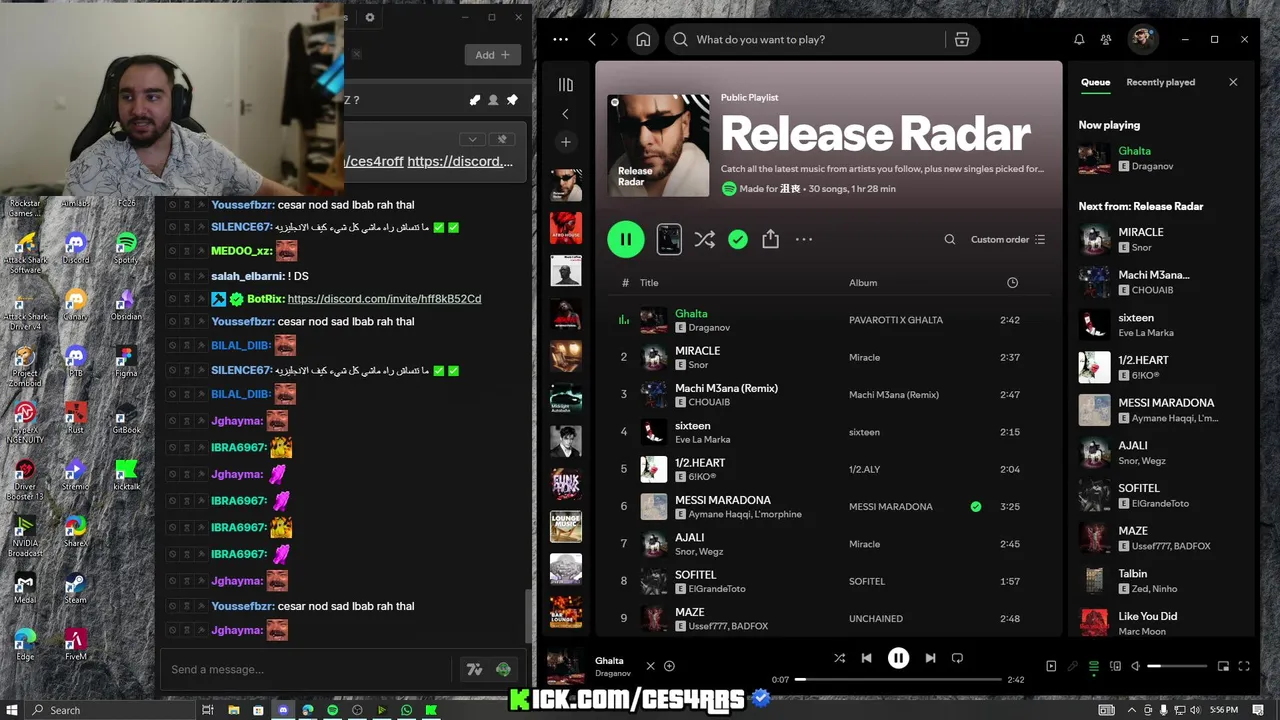The height and width of the screenshot is (720, 1280).
Task: Open the Obsidian desktop shortcut
Action: click(x=126, y=304)
